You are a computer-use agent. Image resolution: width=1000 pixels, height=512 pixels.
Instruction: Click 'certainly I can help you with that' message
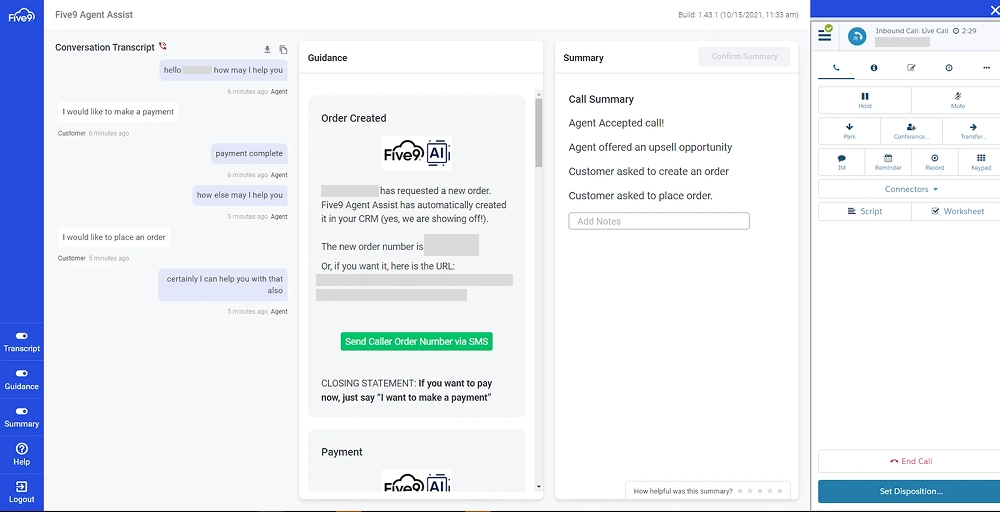tap(223, 284)
